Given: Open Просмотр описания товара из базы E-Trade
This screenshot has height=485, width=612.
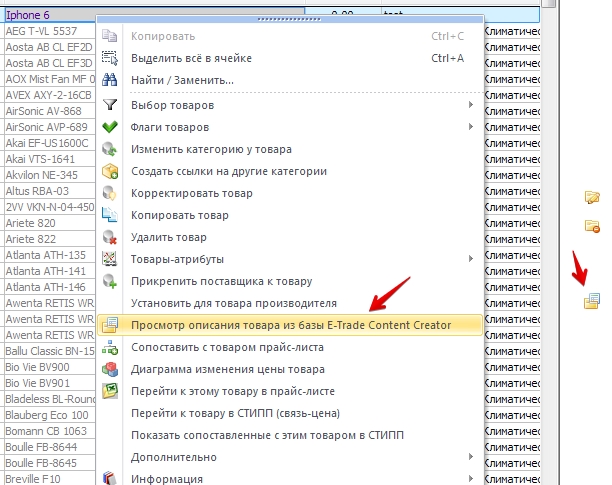Looking at the screenshot, I should pyautogui.click(x=290, y=325).
